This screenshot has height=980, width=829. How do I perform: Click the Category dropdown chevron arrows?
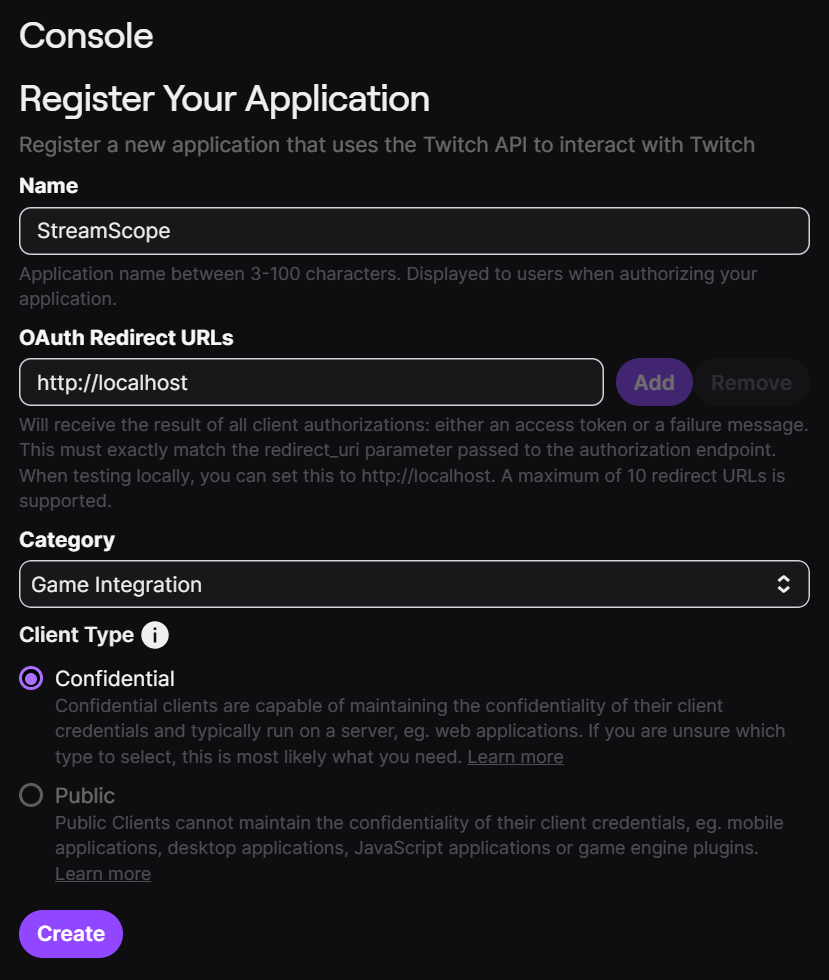784,584
